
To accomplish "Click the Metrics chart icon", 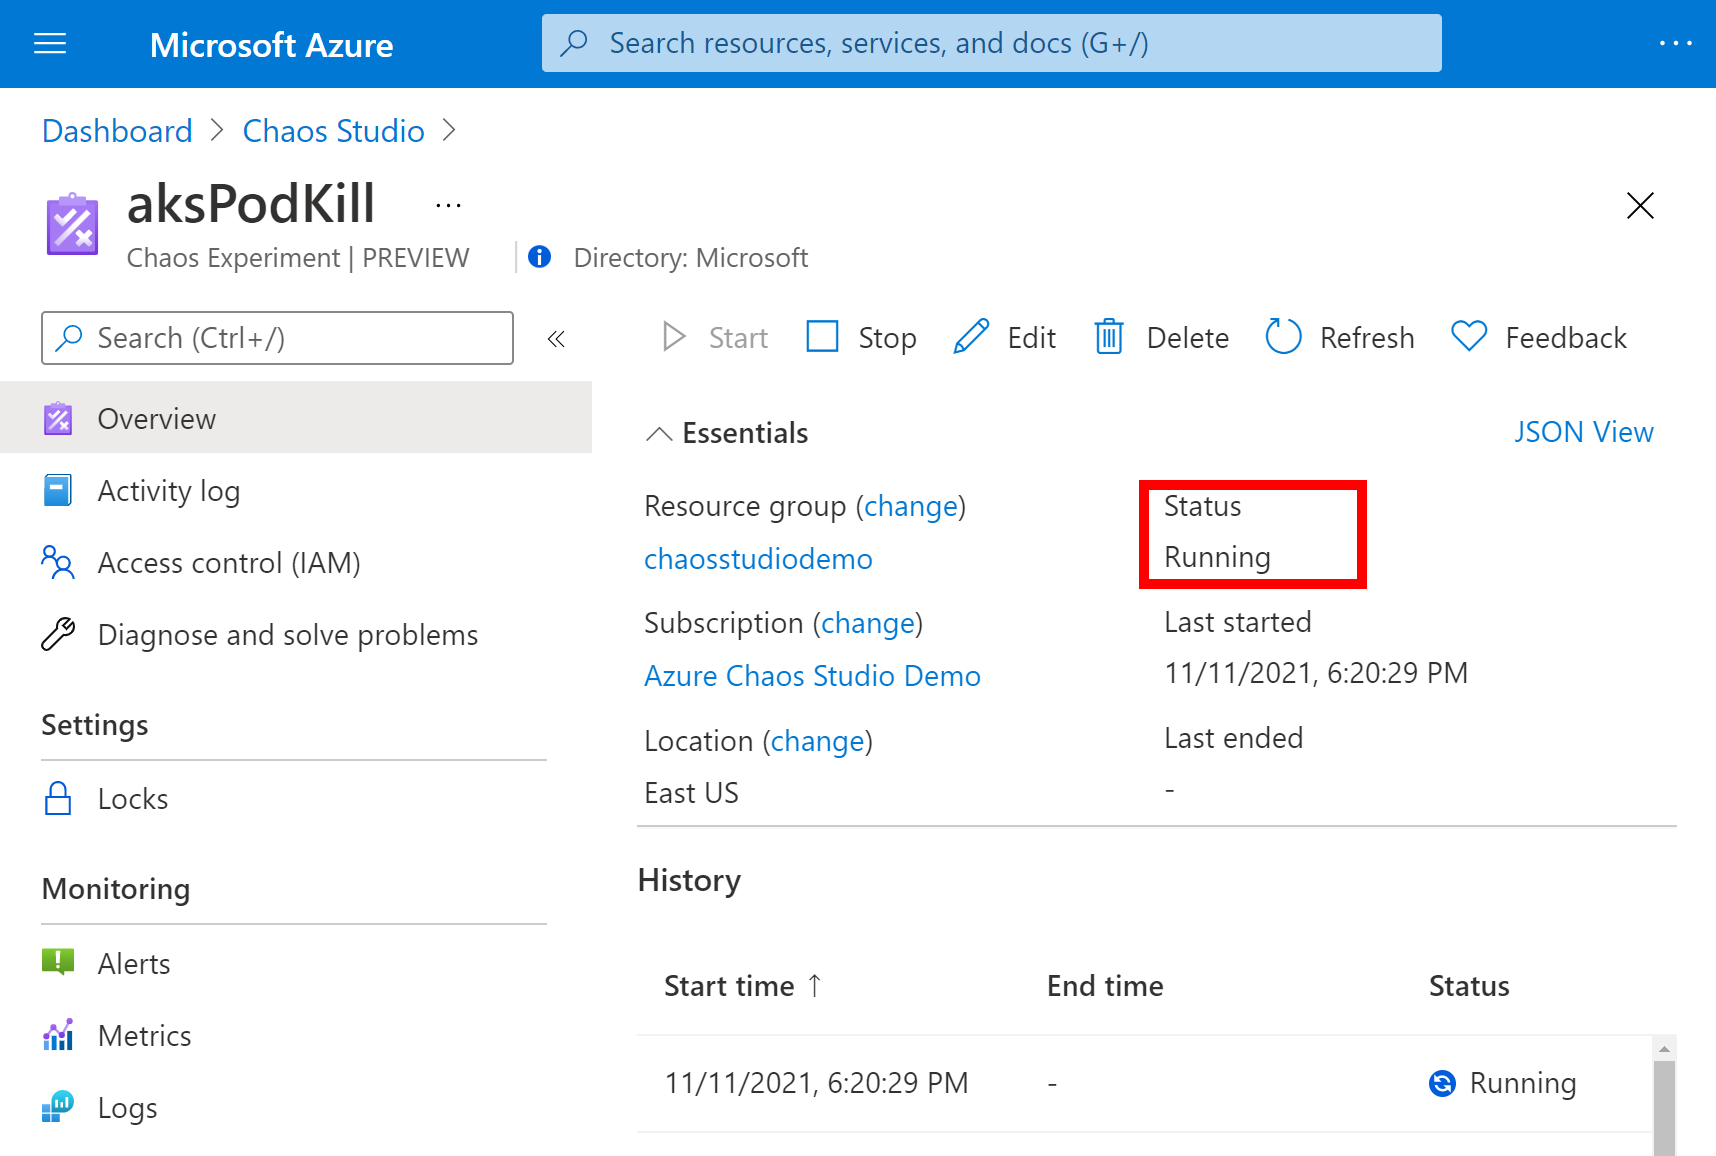I will pyautogui.click(x=58, y=1035).
